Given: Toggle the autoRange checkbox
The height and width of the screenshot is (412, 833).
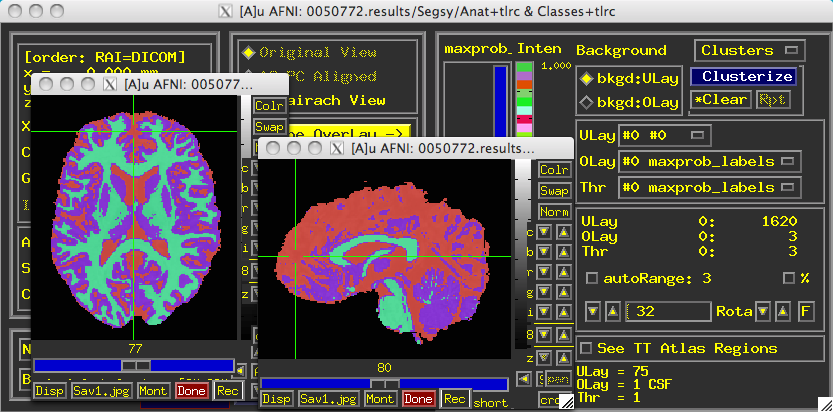Looking at the screenshot, I should point(591,278).
